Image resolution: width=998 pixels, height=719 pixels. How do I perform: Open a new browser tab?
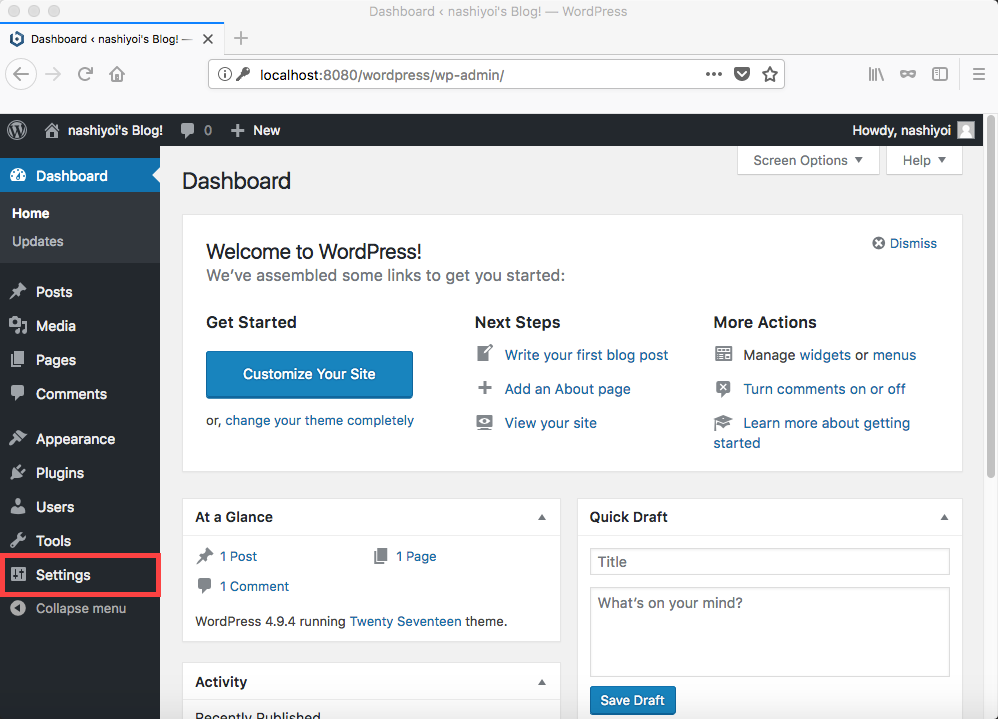coord(241,38)
